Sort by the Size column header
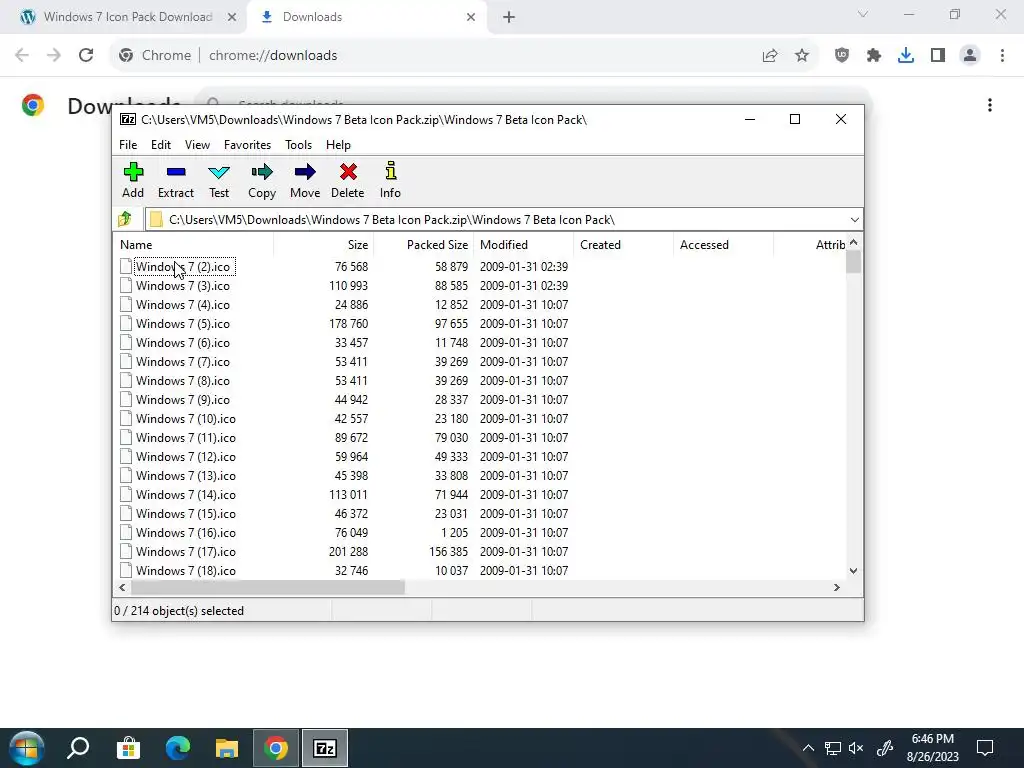The height and width of the screenshot is (768, 1024). [324, 245]
